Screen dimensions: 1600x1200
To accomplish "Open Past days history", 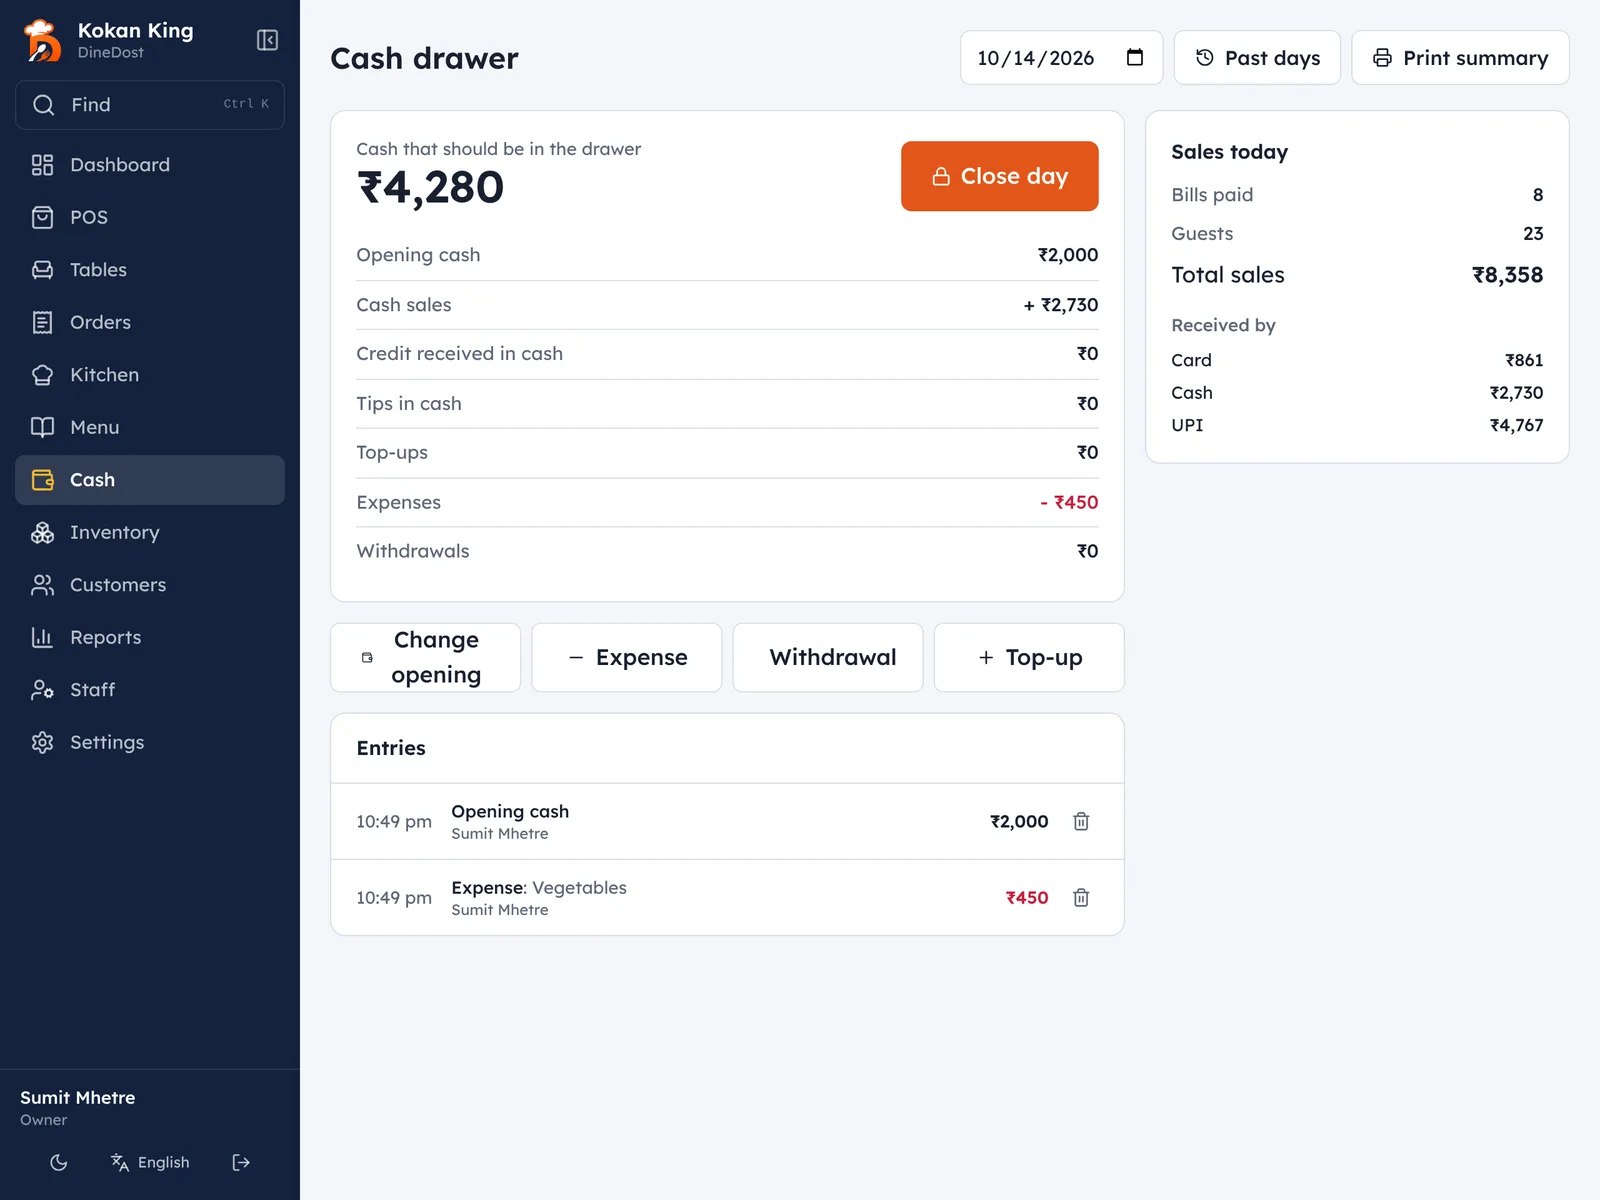I will pos(1257,58).
